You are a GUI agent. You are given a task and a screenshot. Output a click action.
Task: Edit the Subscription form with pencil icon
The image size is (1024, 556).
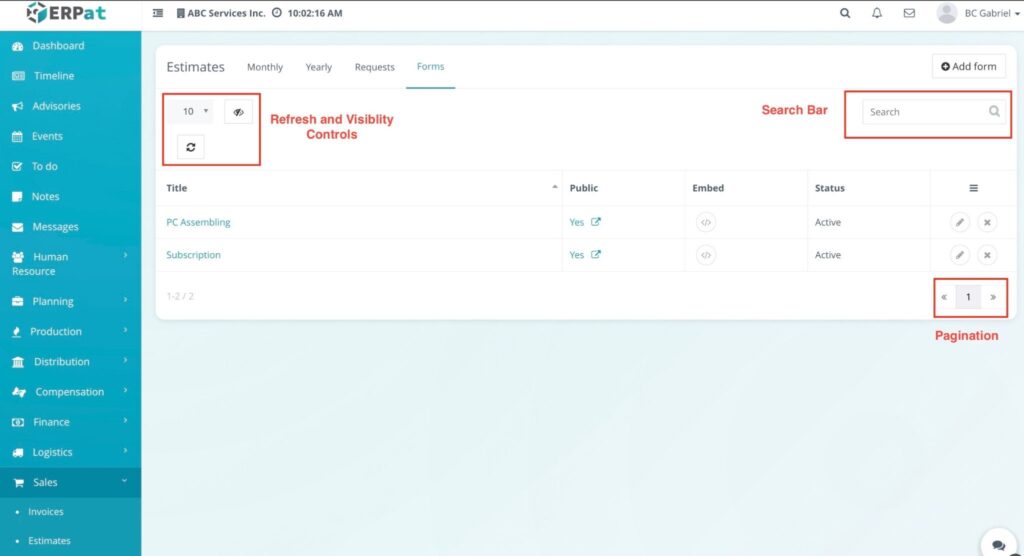(x=959, y=255)
